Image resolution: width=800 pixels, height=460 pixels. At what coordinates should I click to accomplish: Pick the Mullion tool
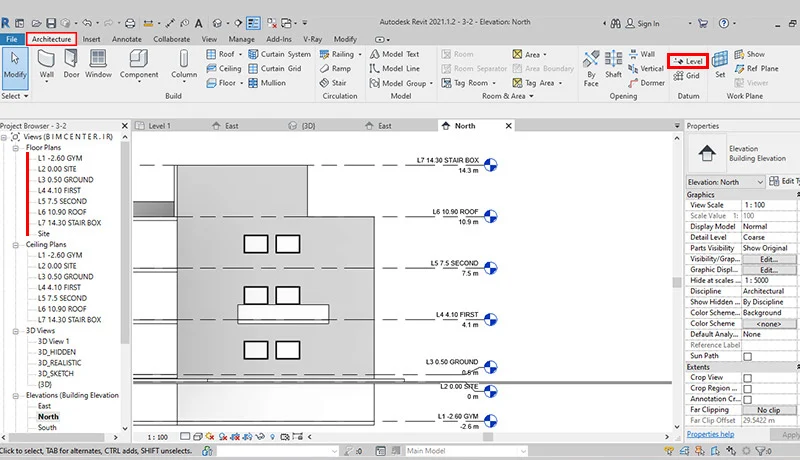click(x=267, y=83)
